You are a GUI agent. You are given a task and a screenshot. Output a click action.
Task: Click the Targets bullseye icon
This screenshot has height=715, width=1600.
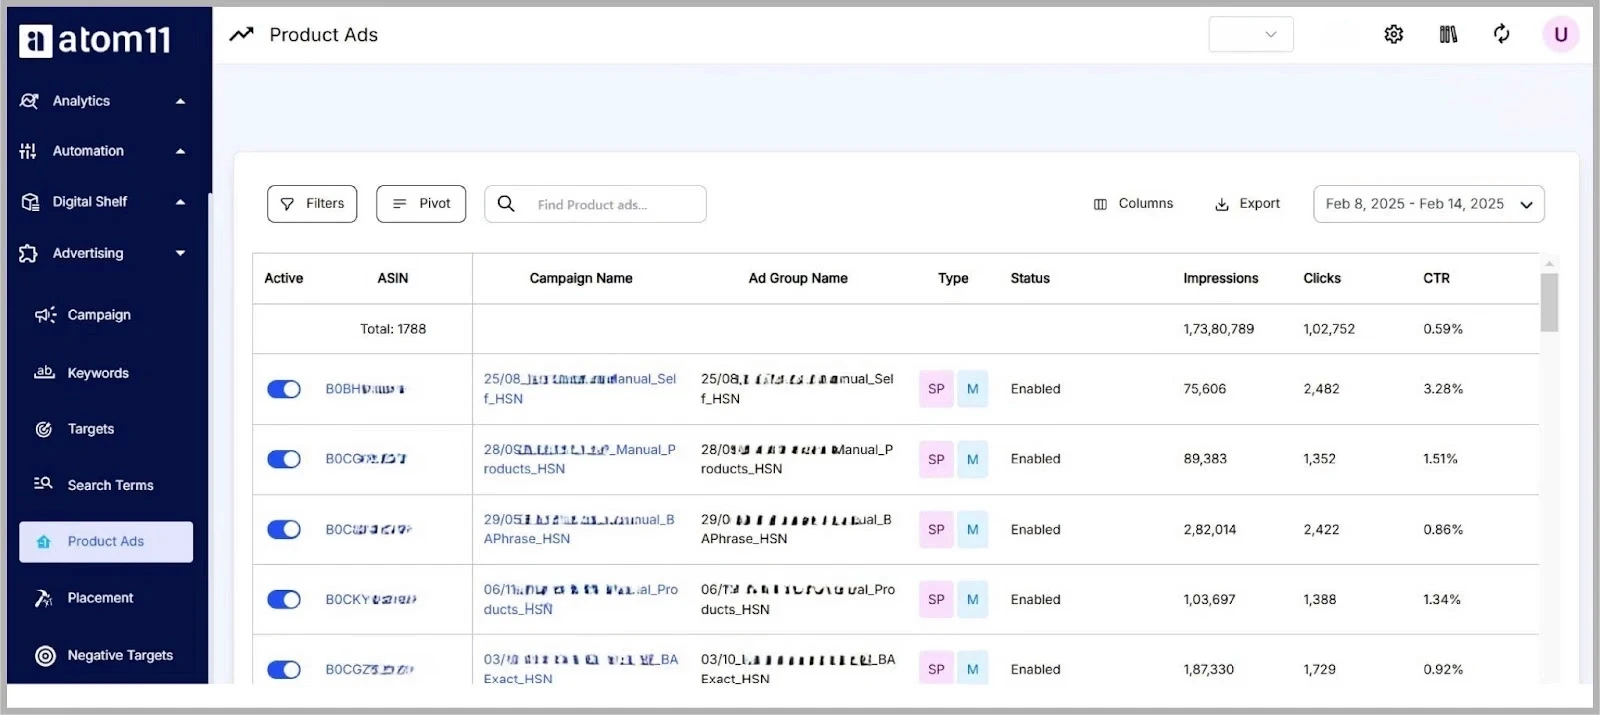44,429
